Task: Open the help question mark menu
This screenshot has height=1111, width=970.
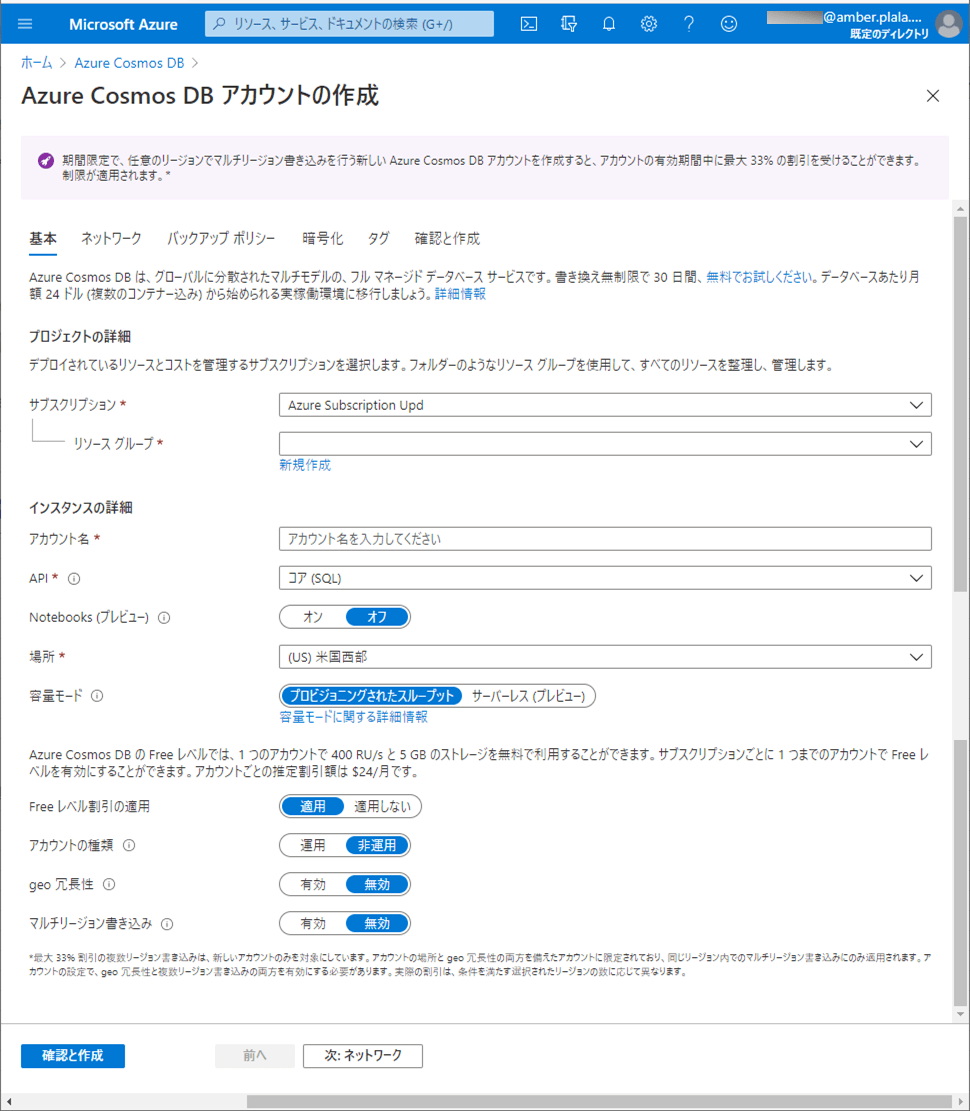Action: click(688, 24)
